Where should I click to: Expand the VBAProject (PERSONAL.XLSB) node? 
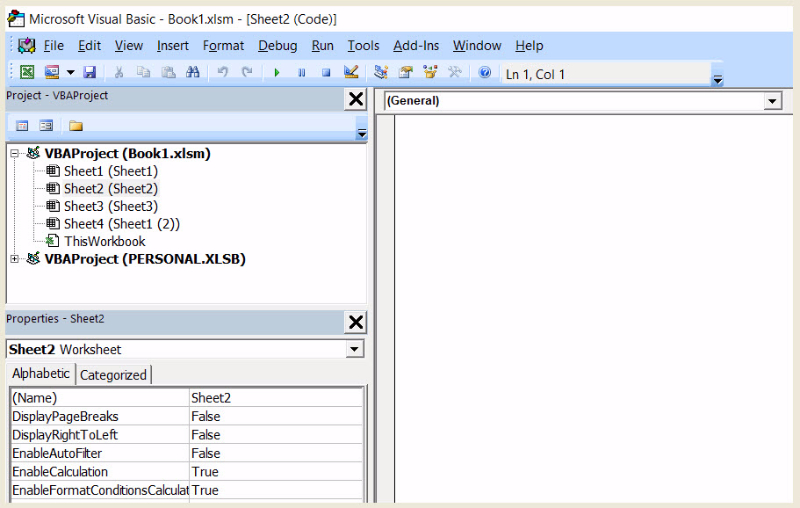(15, 260)
